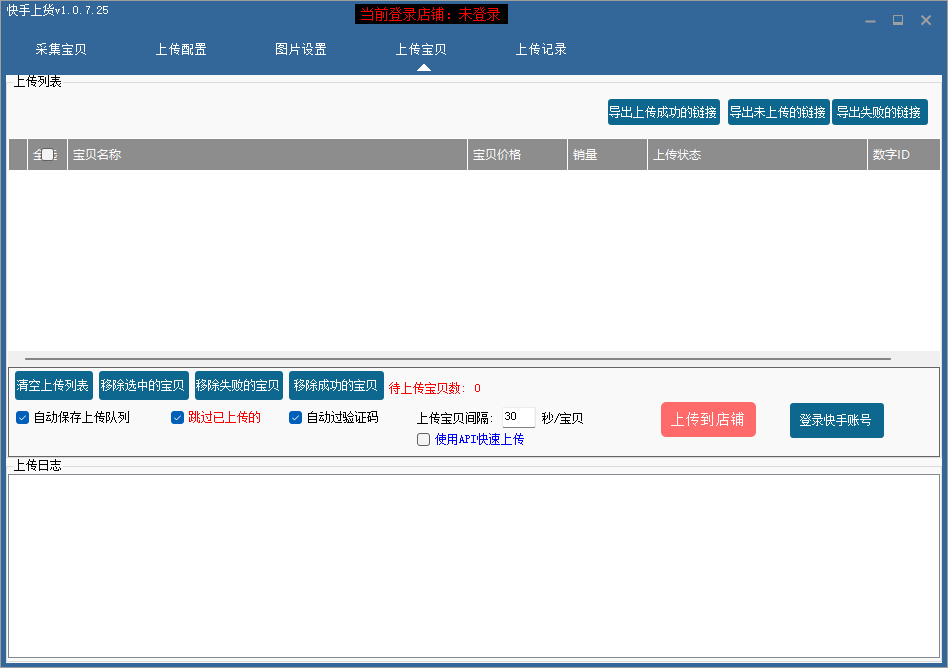
Task: Click 移除成功的宝贝 button
Action: click(x=336, y=386)
